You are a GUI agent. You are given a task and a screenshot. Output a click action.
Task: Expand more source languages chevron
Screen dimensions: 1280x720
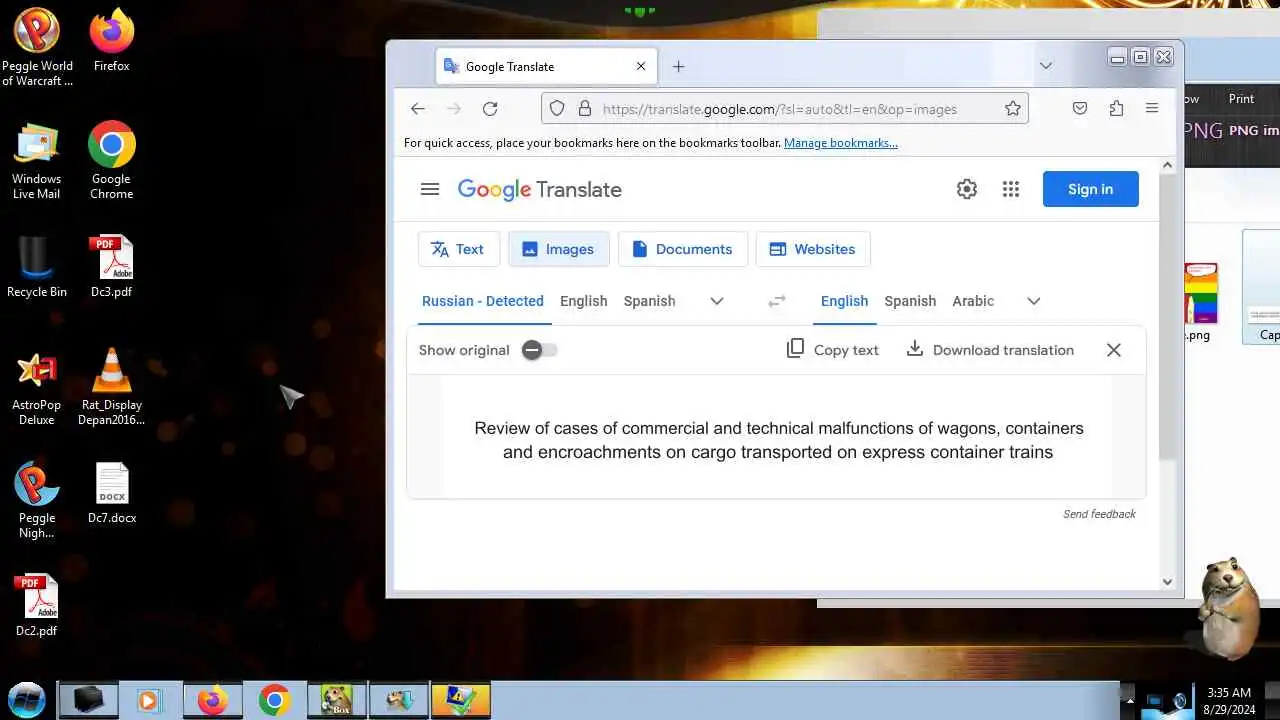(716, 301)
